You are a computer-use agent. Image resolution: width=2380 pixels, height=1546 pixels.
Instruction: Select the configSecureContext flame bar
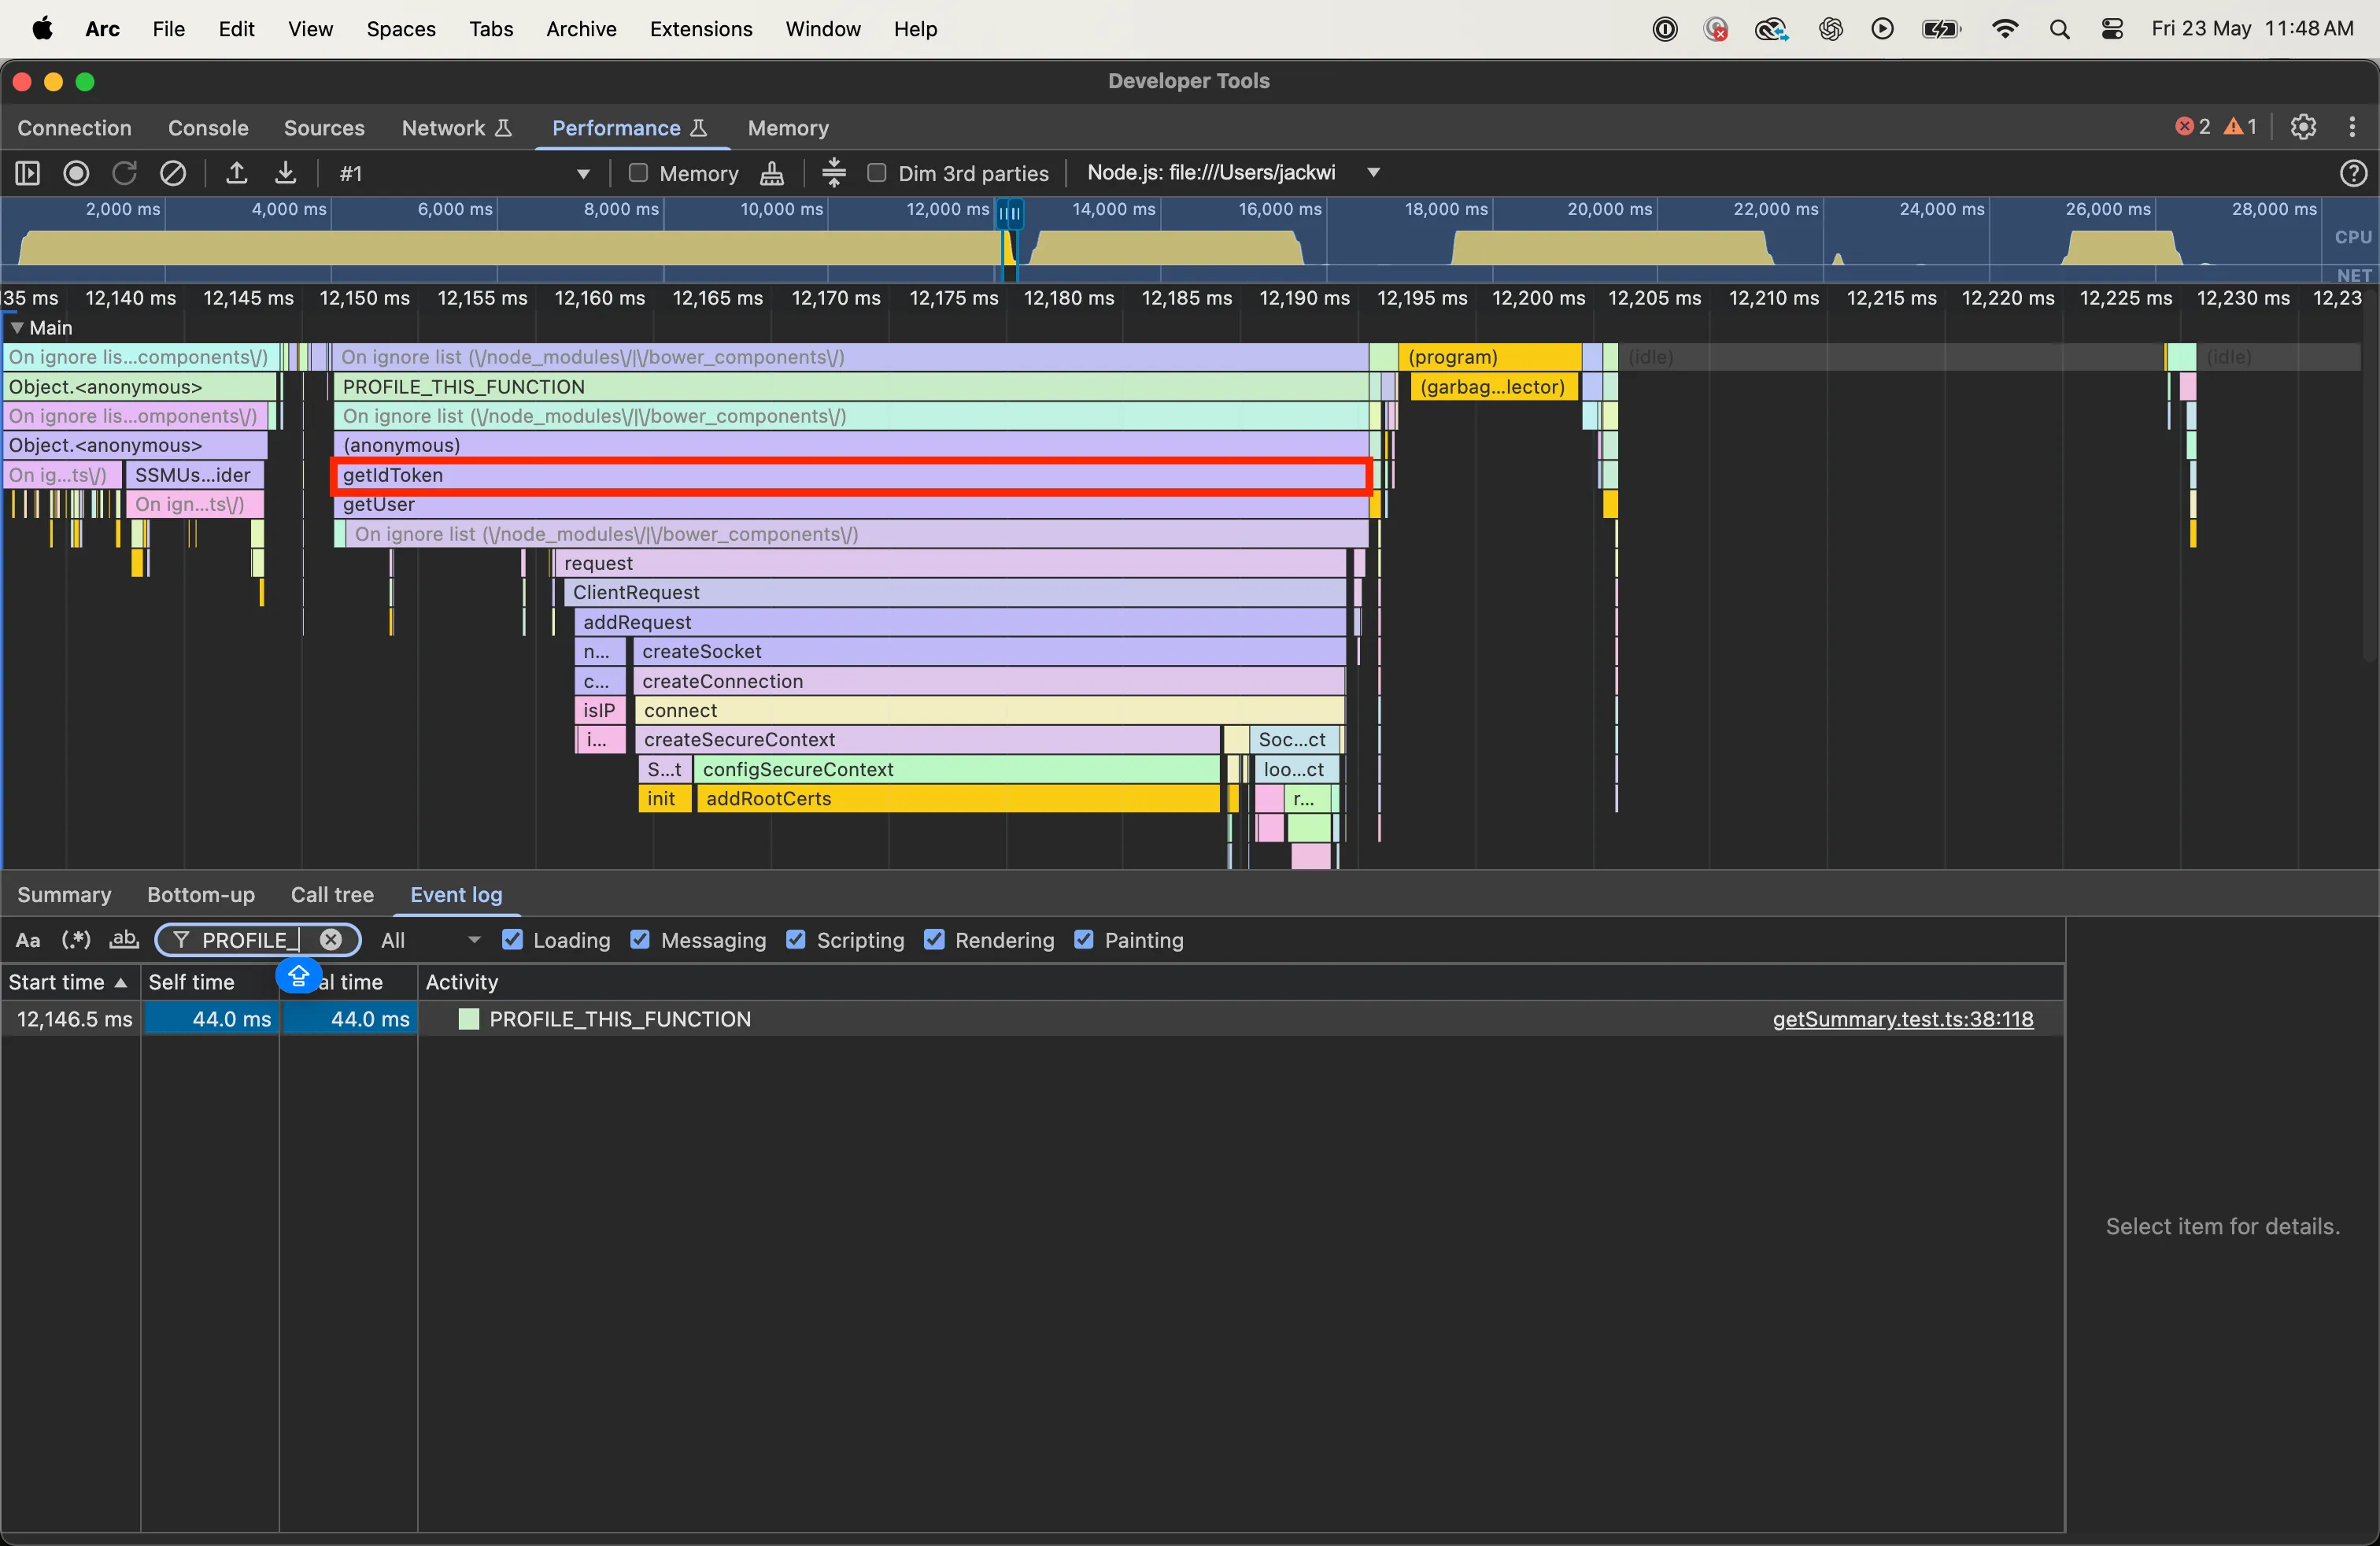[x=956, y=770]
